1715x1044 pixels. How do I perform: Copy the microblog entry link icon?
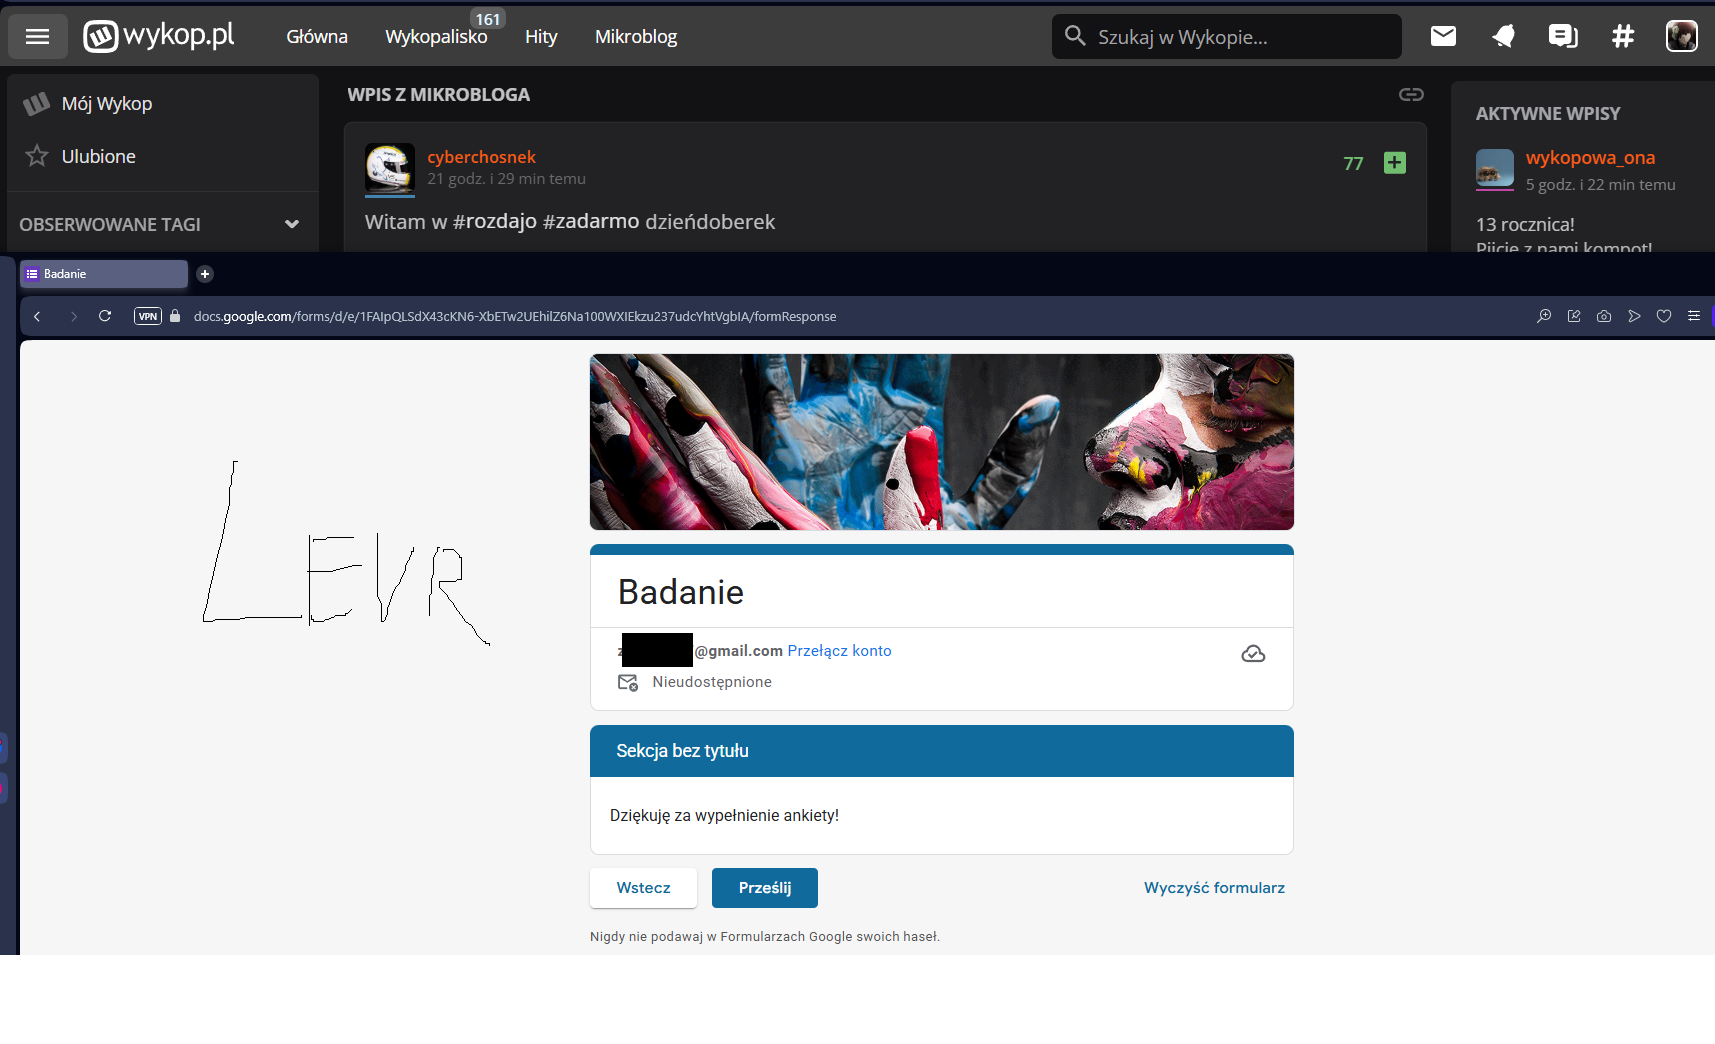click(1411, 94)
